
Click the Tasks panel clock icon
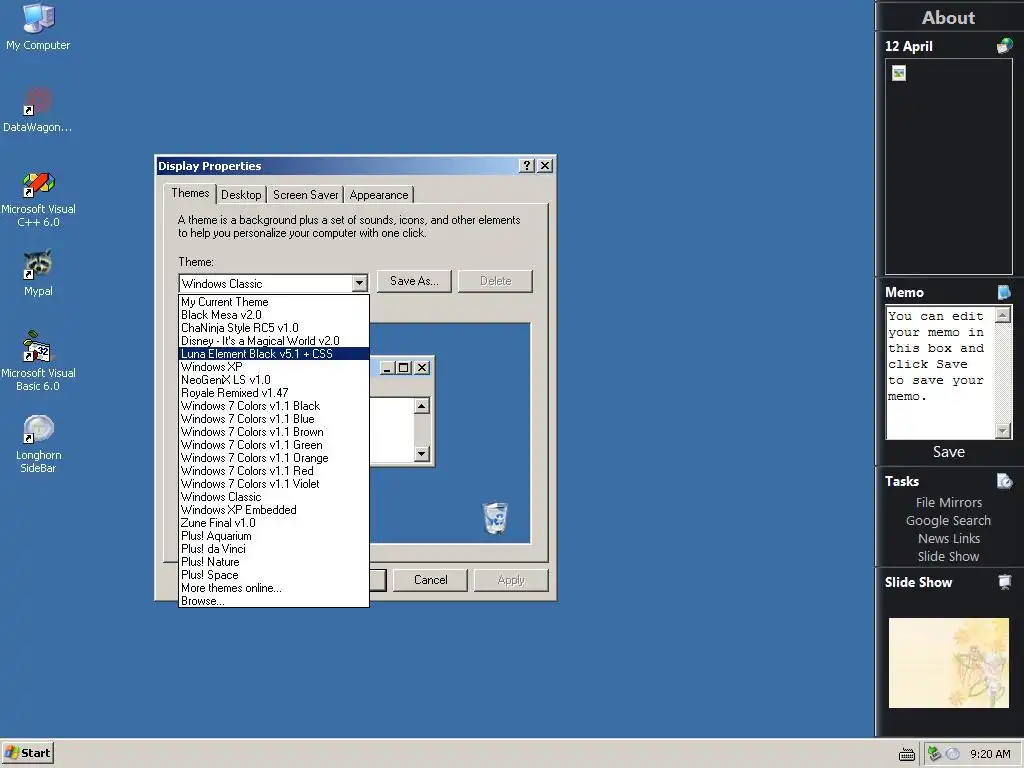(1004, 481)
